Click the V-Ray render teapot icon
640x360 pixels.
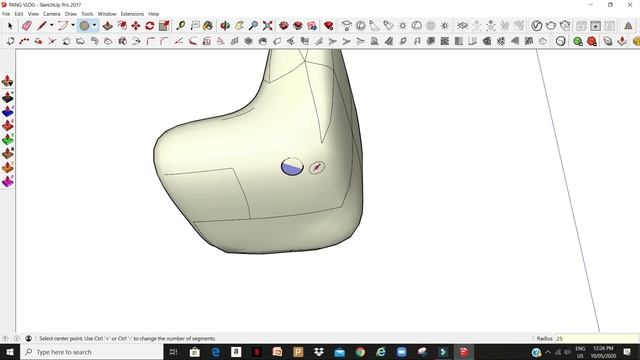pyautogui.click(x=551, y=26)
